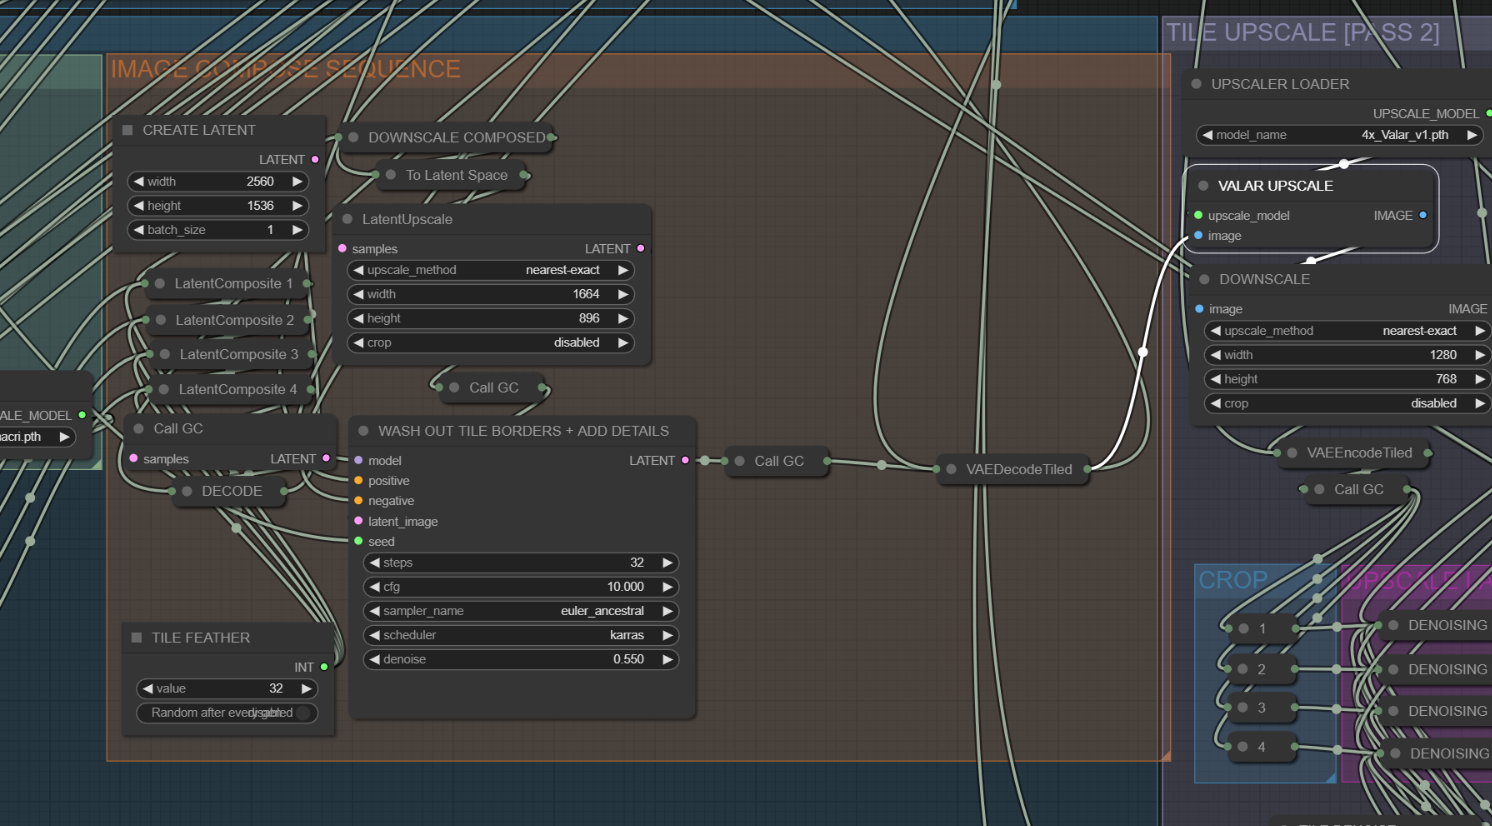Select the TILE UPSCALE [PASS 2] group title

1302,32
